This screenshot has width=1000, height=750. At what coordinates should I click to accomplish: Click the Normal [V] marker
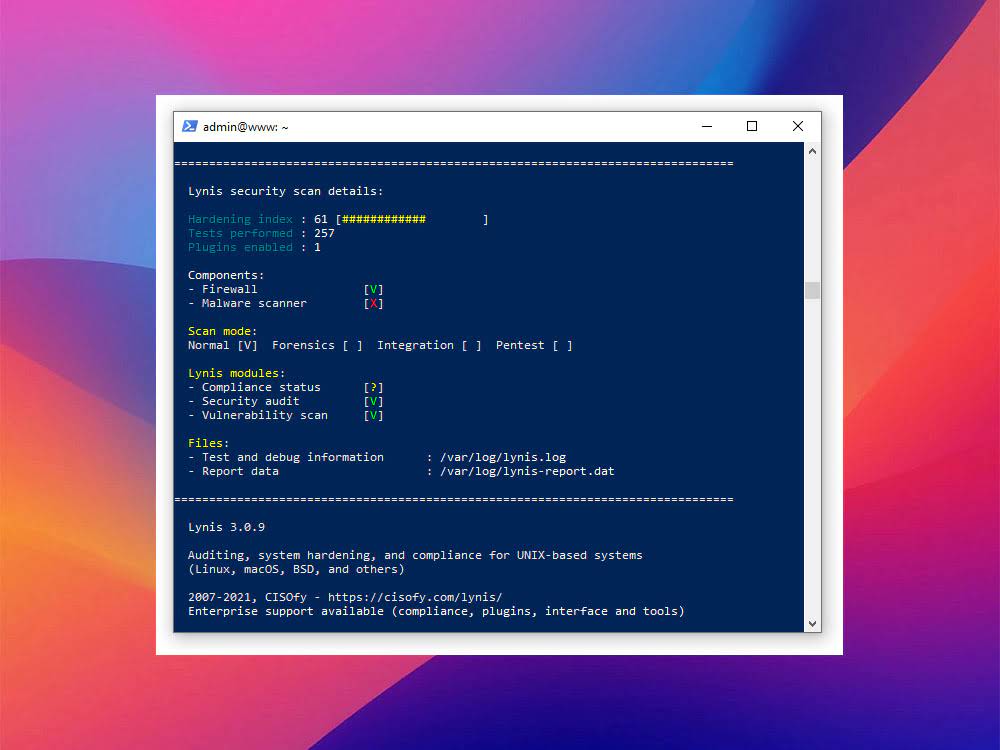[x=247, y=346]
